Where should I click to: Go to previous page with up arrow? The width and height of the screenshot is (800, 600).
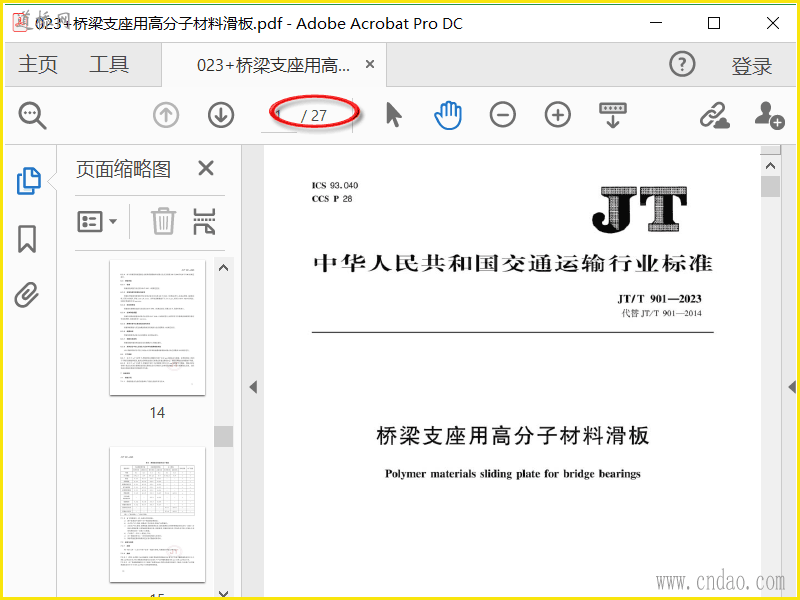166,115
